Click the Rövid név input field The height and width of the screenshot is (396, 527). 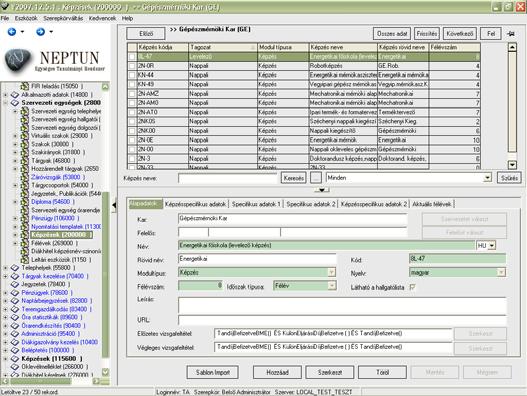pos(257,259)
